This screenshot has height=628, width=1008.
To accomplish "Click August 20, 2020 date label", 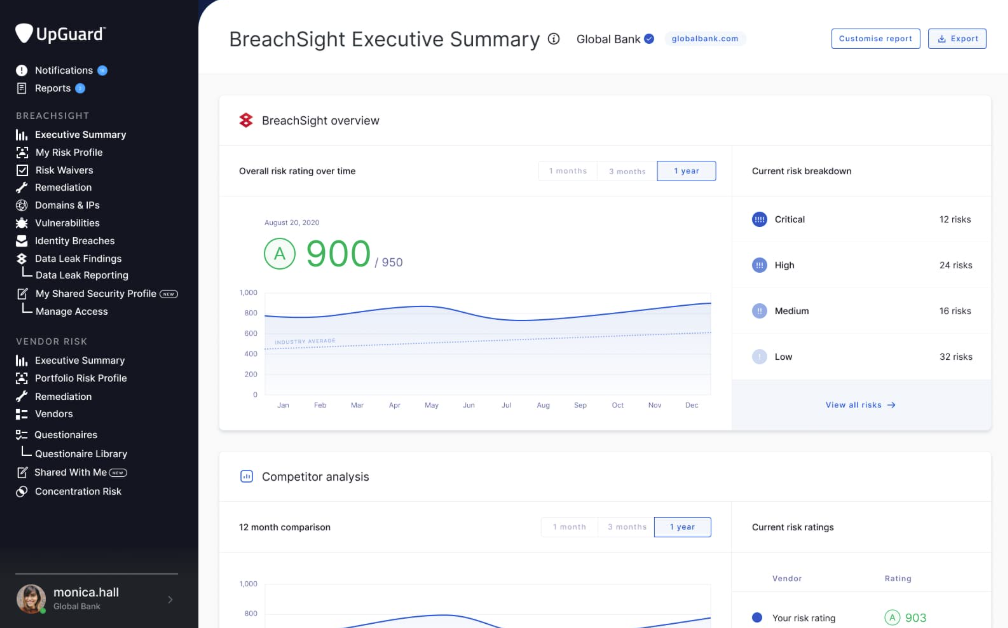I will pyautogui.click(x=292, y=222).
